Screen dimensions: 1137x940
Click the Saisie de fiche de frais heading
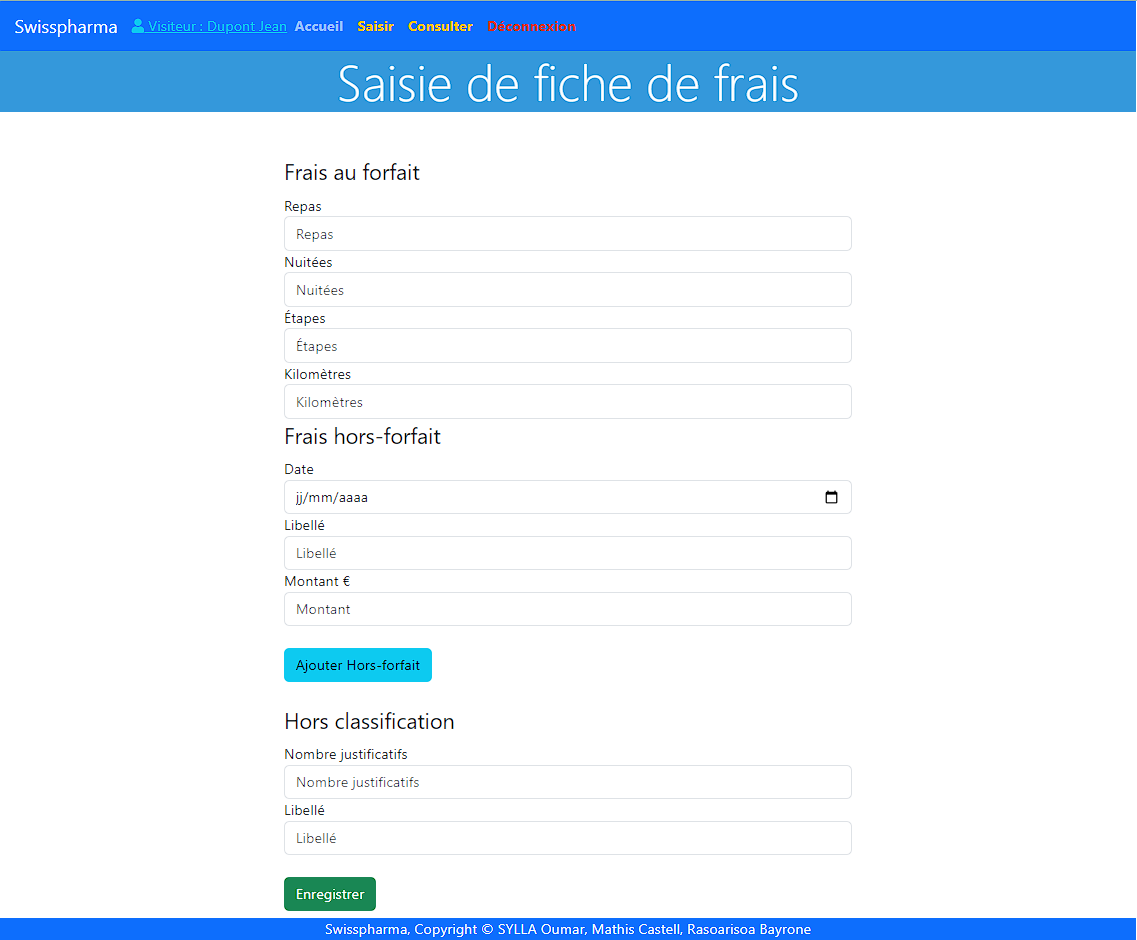click(x=568, y=83)
